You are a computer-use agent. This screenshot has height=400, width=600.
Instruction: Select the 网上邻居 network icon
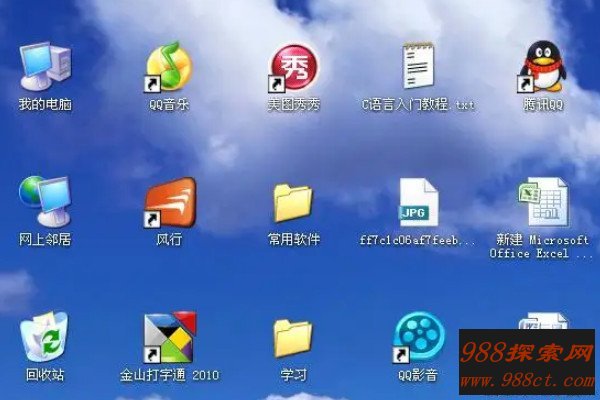click(44, 201)
